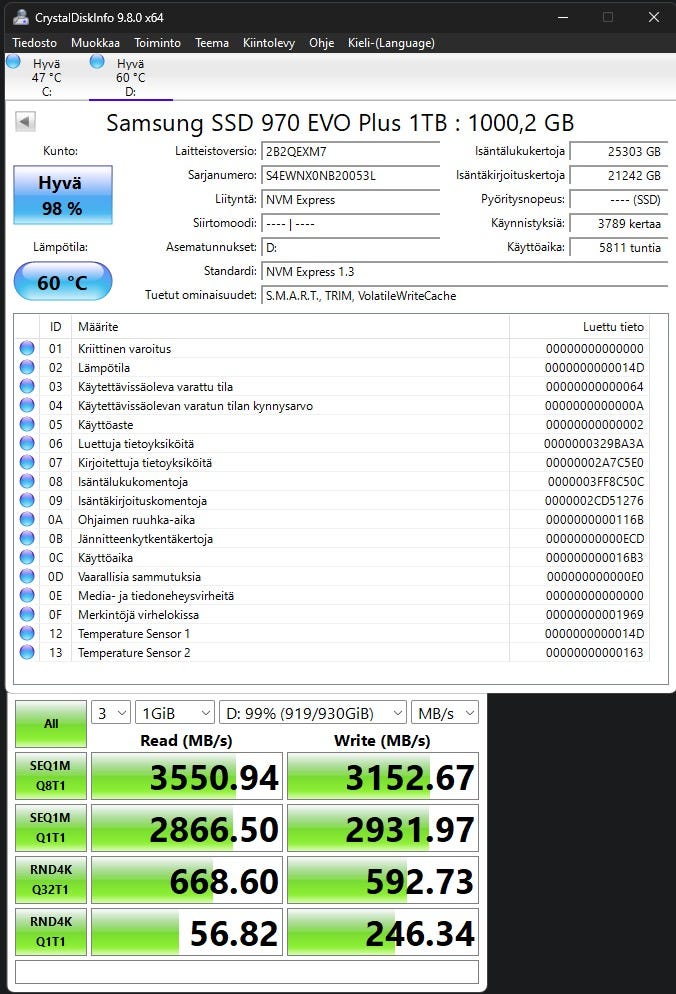The image size is (676, 994).
Task: Run the SEQ1M Q8T1 benchmark
Action: 51,775
